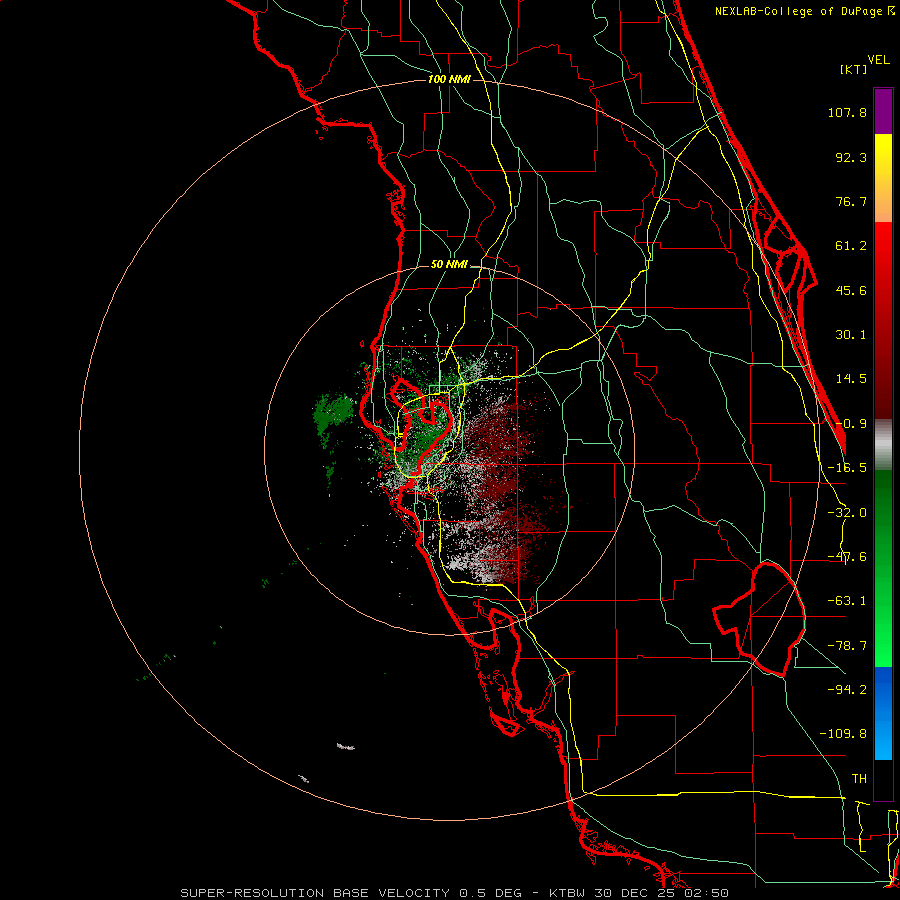Click the 50 NMI range ring label

449,265
